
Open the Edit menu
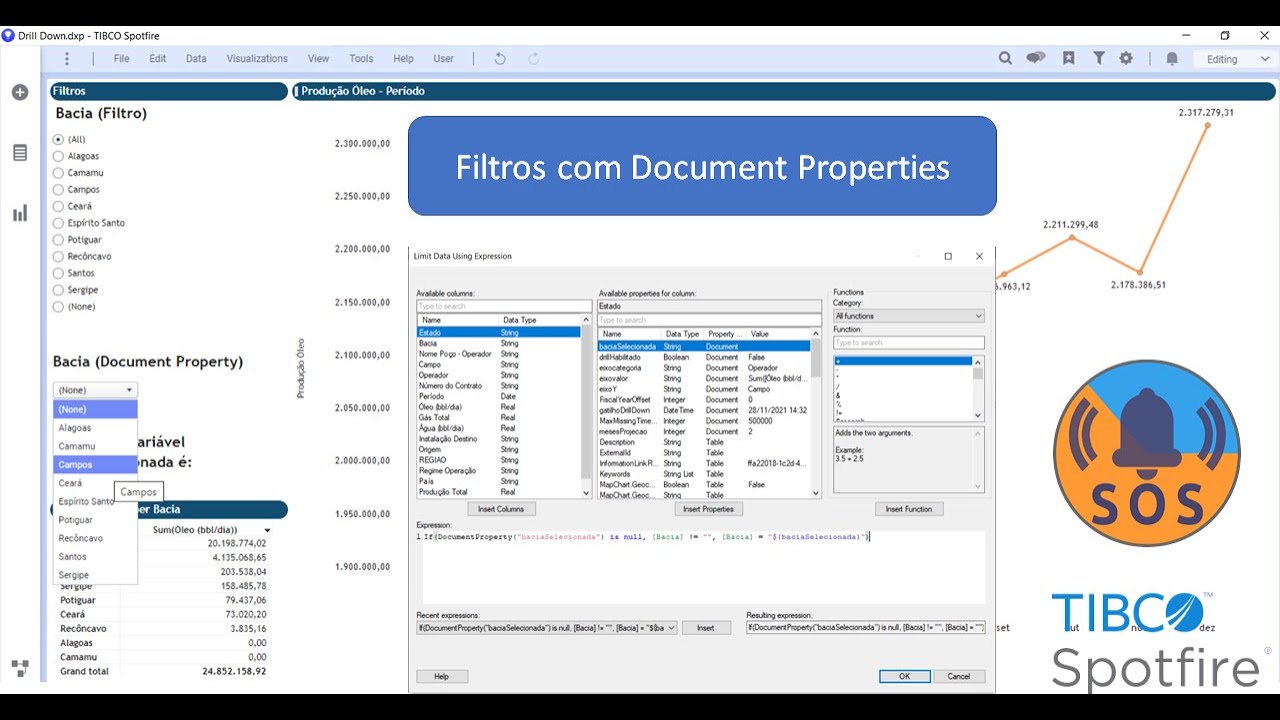[158, 59]
